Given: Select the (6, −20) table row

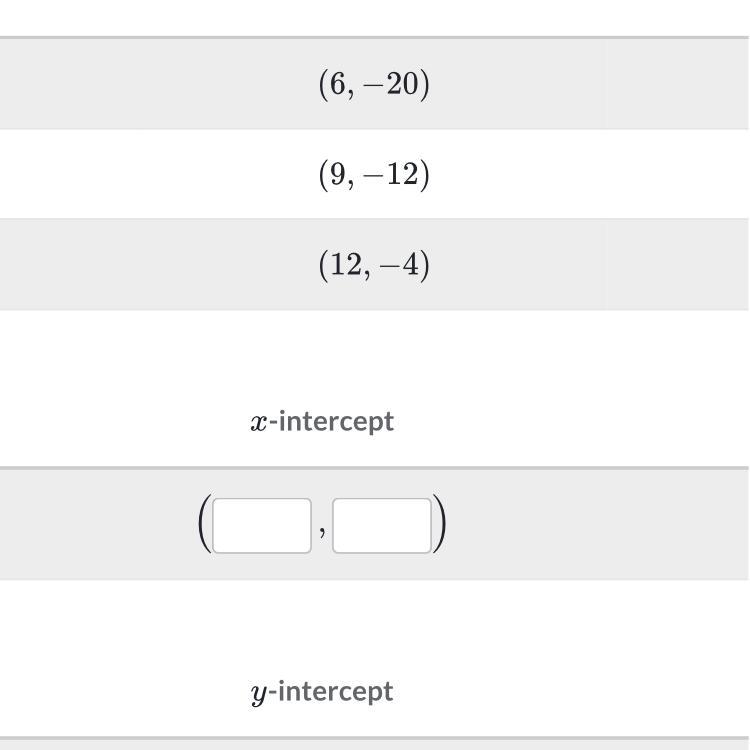Looking at the screenshot, I should 374,85.
